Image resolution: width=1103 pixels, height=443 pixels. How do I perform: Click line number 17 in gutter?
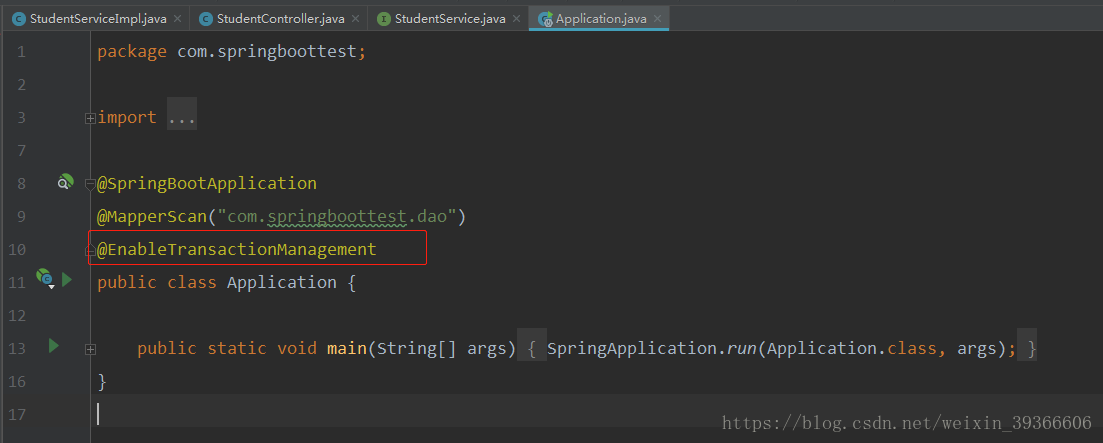coord(17,414)
